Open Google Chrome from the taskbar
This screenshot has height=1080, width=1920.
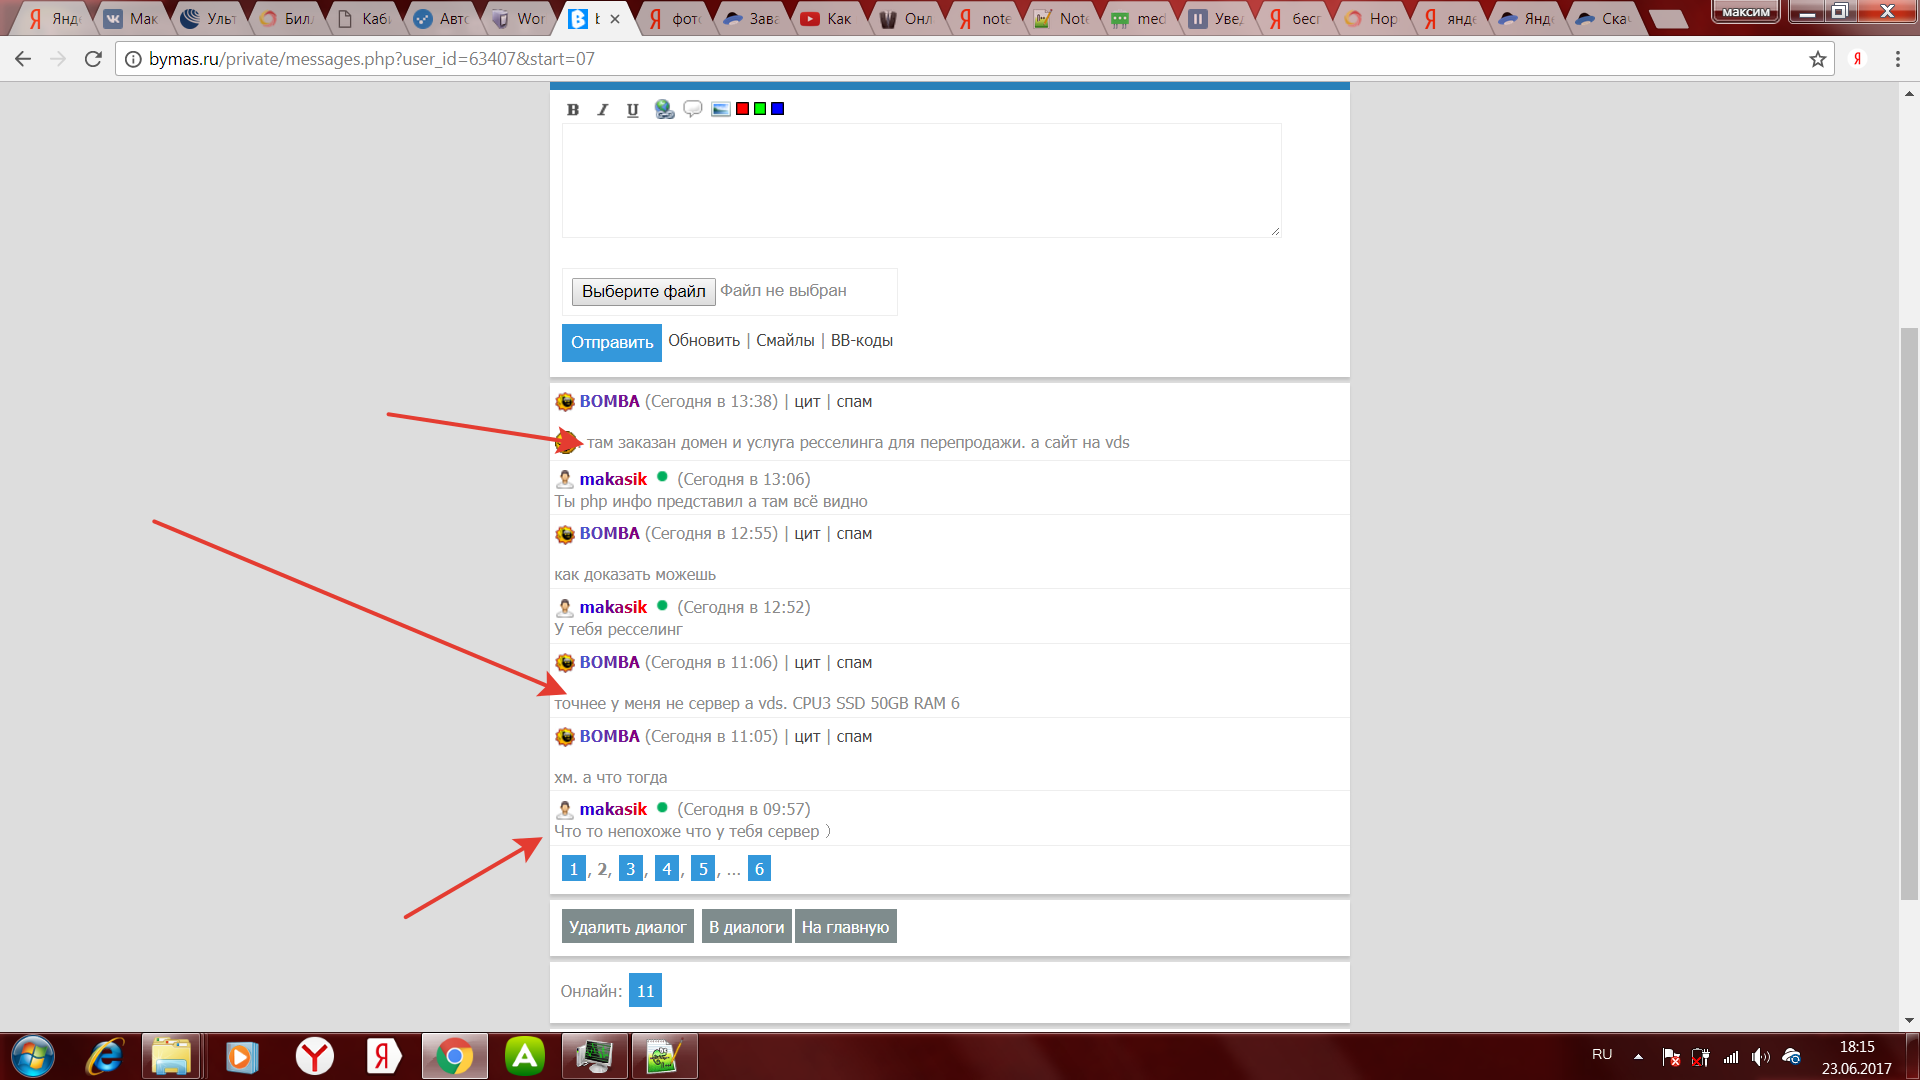tap(454, 1056)
